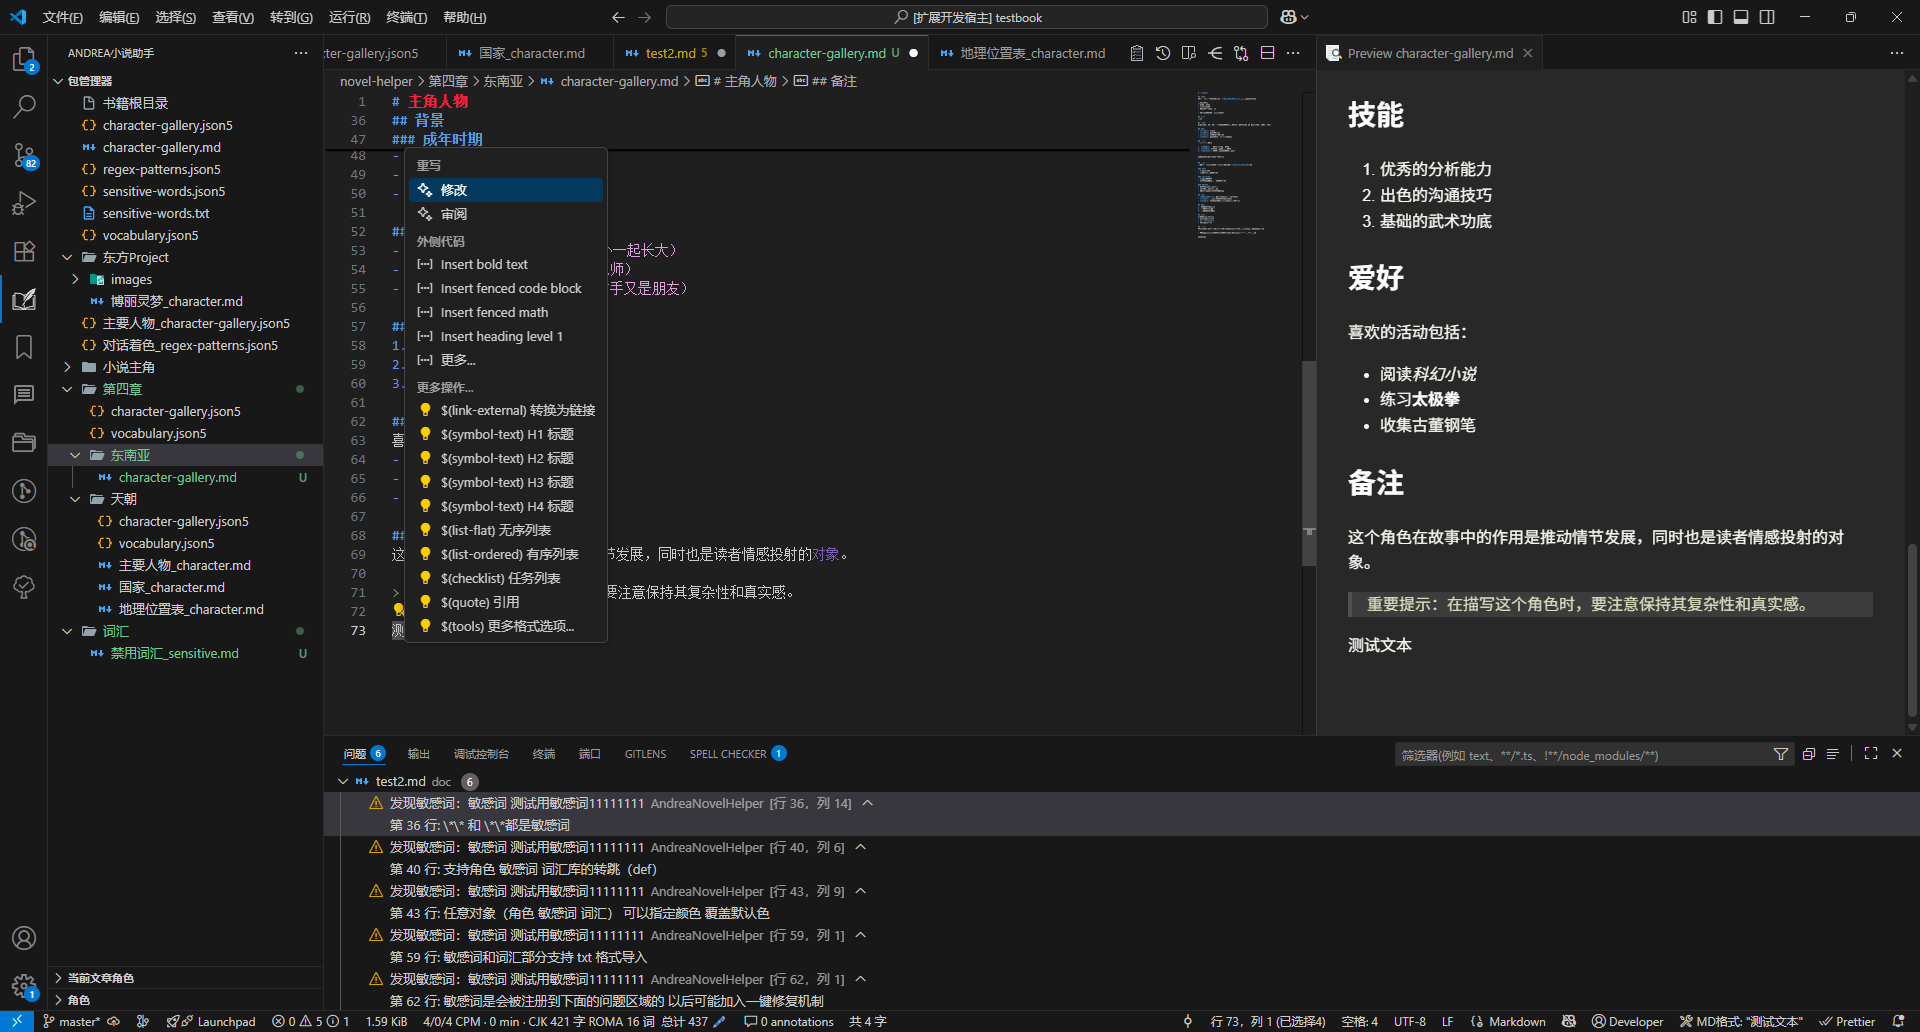Click the Markdown language mode in status bar
The width and height of the screenshot is (1920, 1032).
tap(1511, 1021)
